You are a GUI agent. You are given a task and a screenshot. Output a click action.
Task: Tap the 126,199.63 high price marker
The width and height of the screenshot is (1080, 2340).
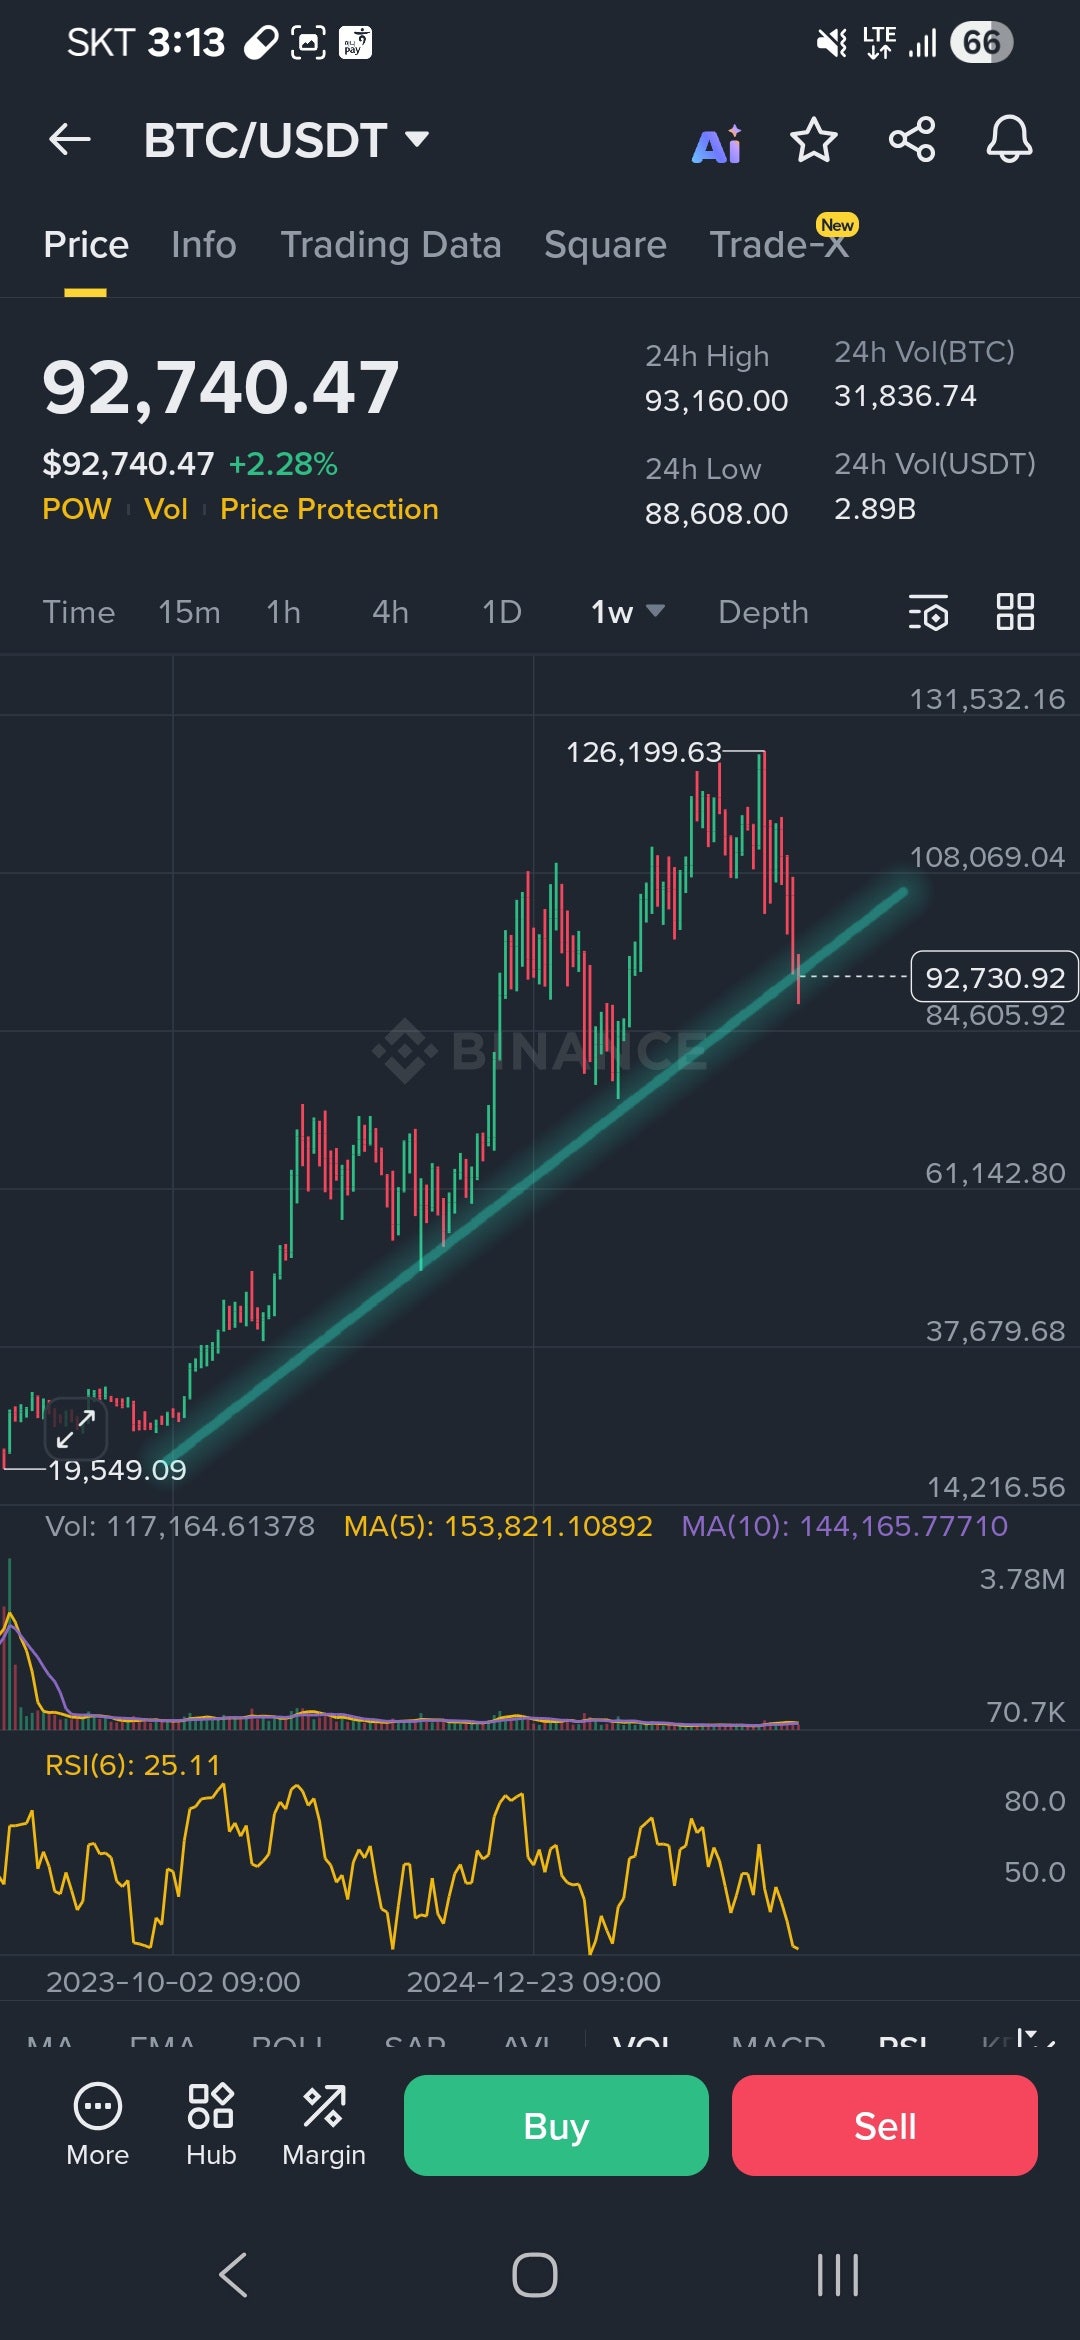click(x=644, y=752)
